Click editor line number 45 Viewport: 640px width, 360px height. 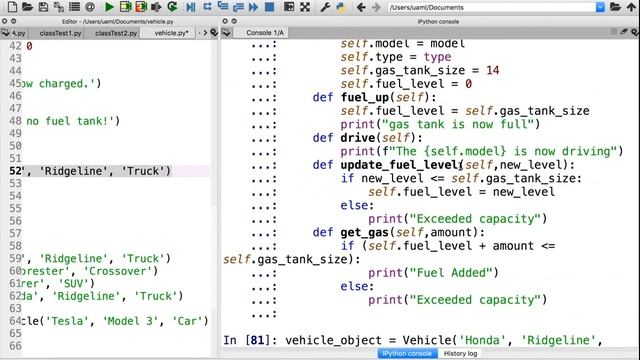[x=15, y=84]
